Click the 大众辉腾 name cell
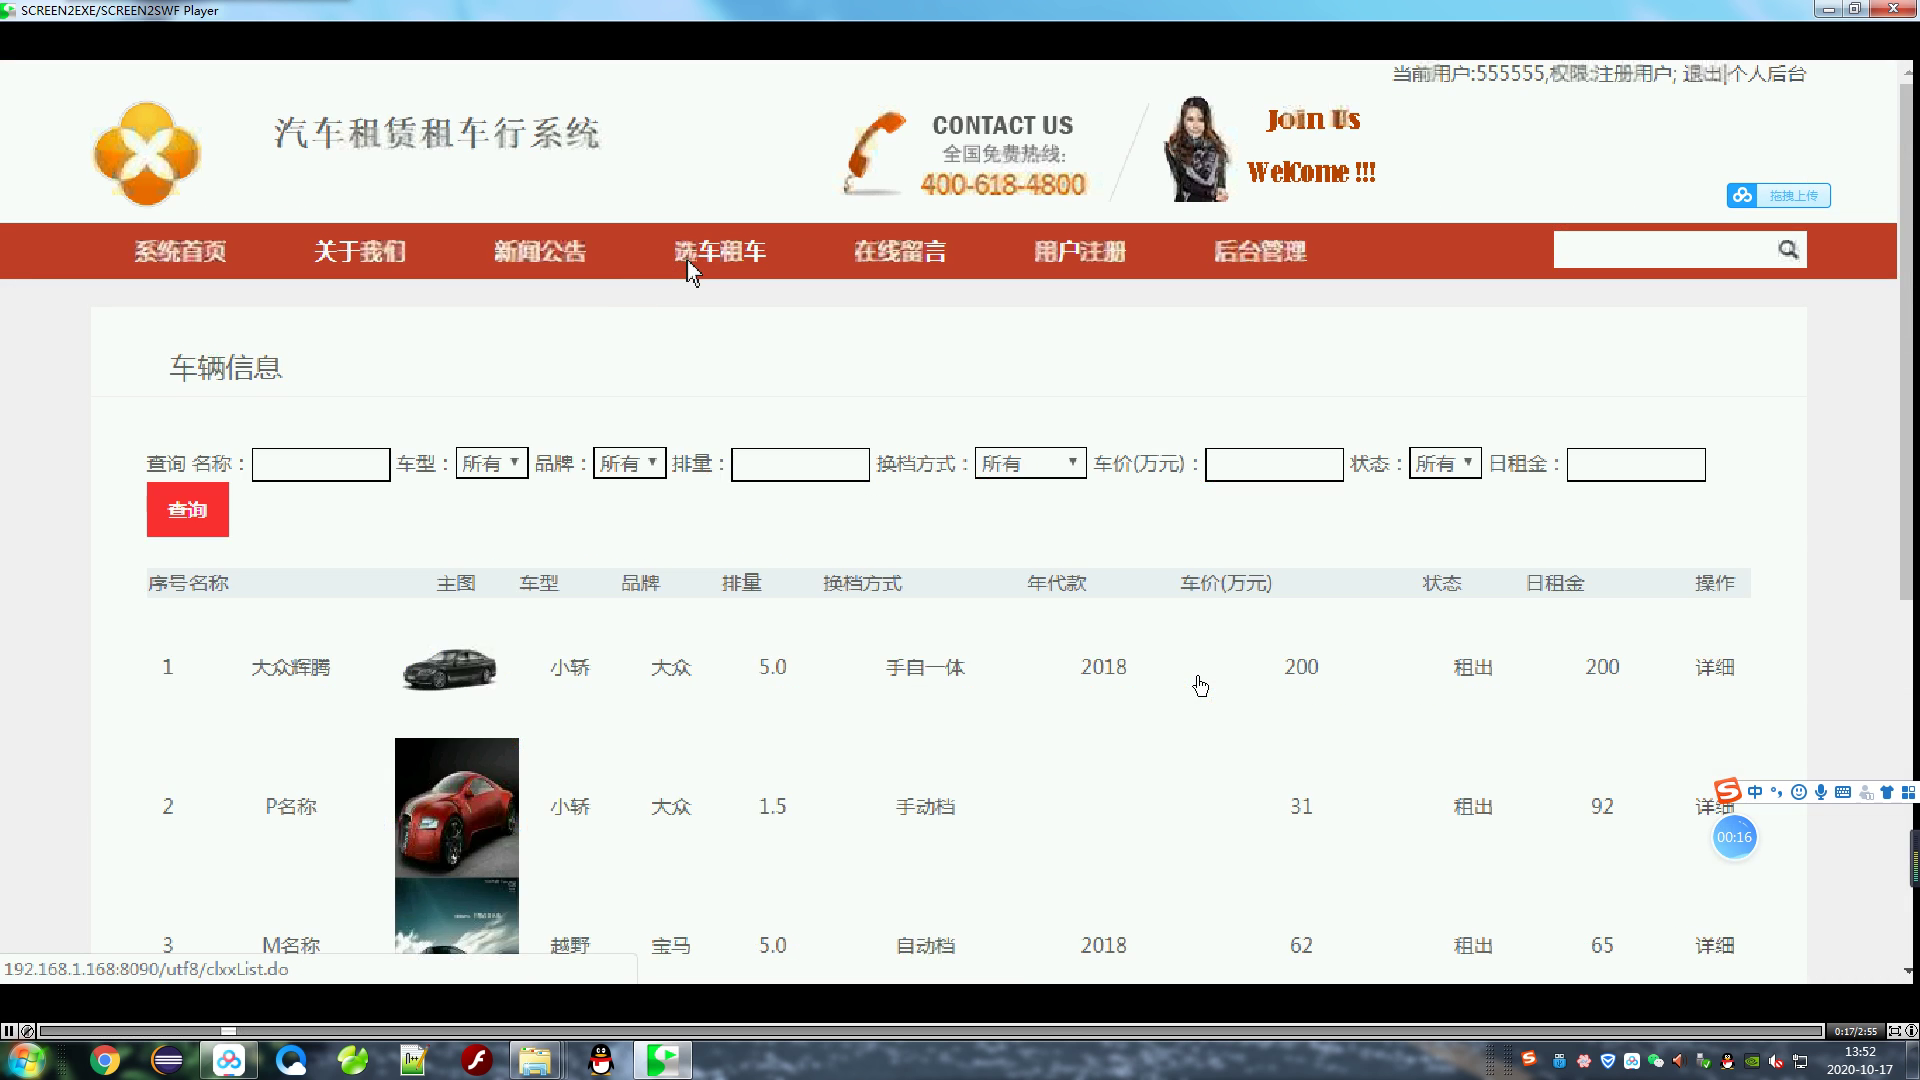The height and width of the screenshot is (1080, 1920). point(291,667)
